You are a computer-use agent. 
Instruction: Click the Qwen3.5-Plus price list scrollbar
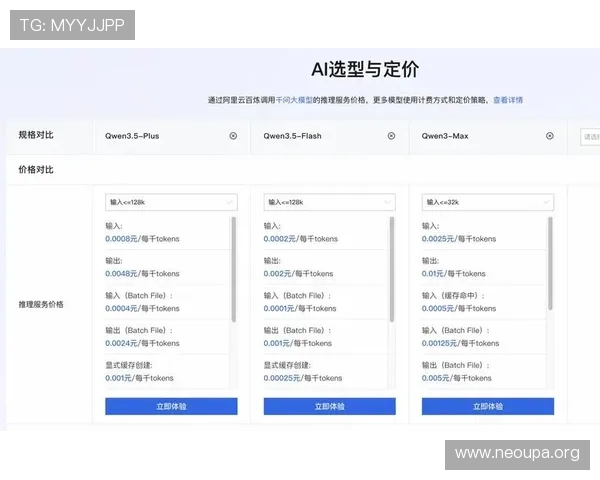(233, 269)
